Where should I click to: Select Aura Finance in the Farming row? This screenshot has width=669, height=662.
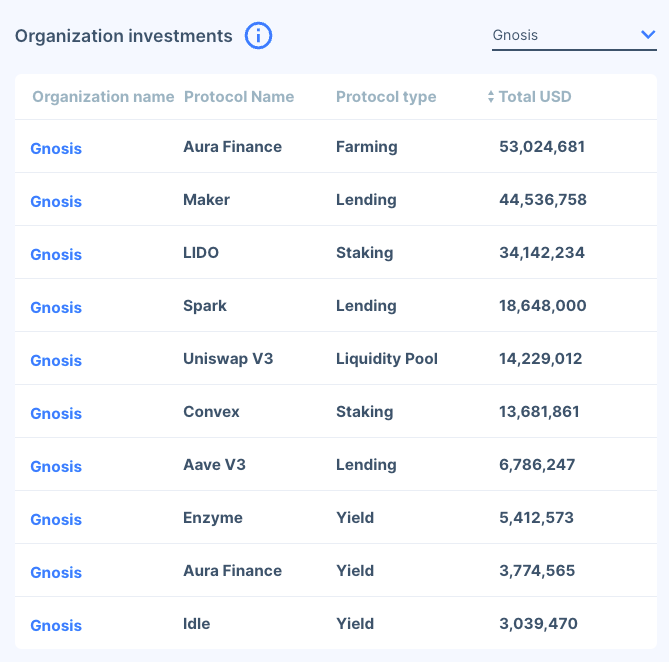pyautogui.click(x=233, y=147)
